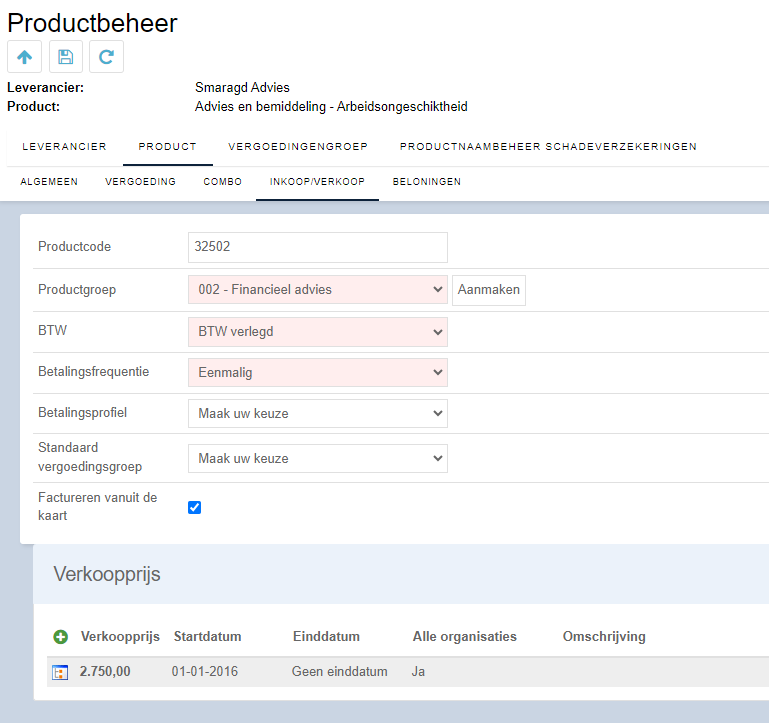Image resolution: width=769 pixels, height=723 pixels.
Task: Switch to the Leverancier tab
Action: 64,147
